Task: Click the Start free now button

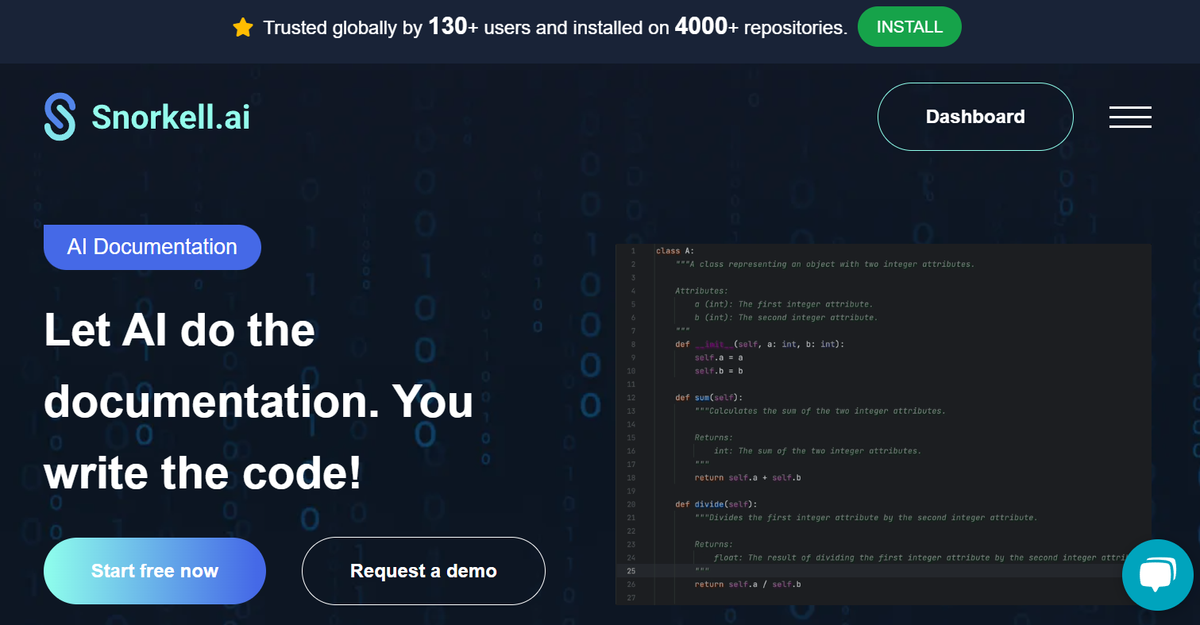Action: 154,570
